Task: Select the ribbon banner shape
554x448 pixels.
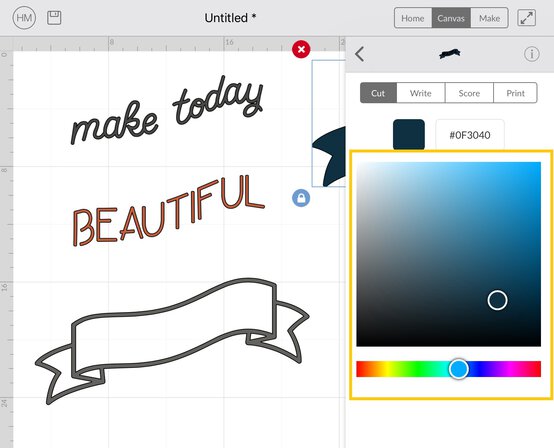Action: pyautogui.click(x=172, y=341)
